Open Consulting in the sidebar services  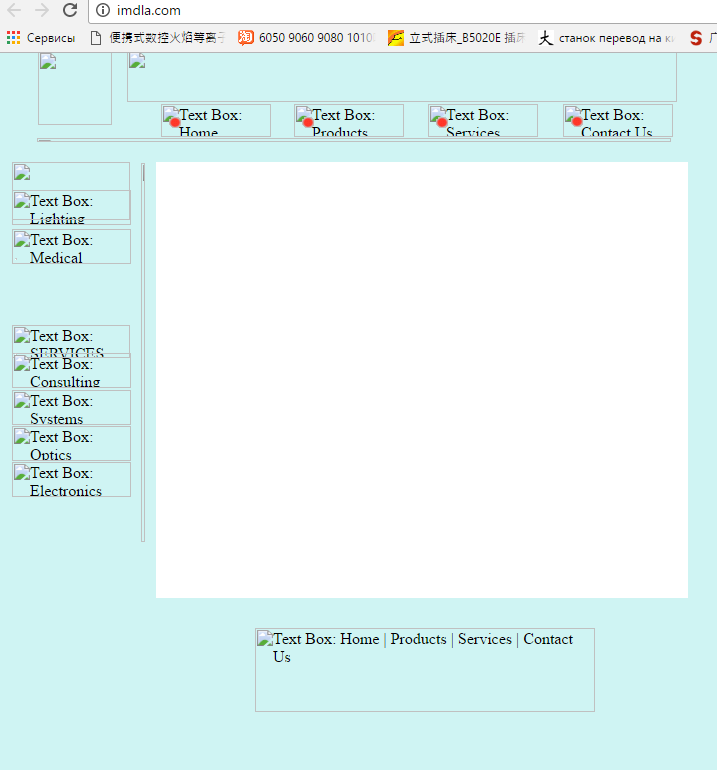(71, 372)
